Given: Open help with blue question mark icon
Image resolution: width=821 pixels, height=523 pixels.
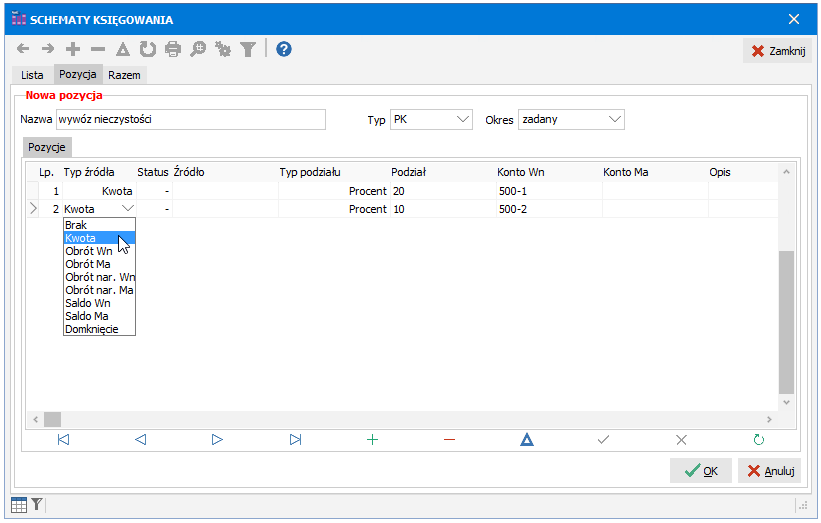Looking at the screenshot, I should [284, 49].
